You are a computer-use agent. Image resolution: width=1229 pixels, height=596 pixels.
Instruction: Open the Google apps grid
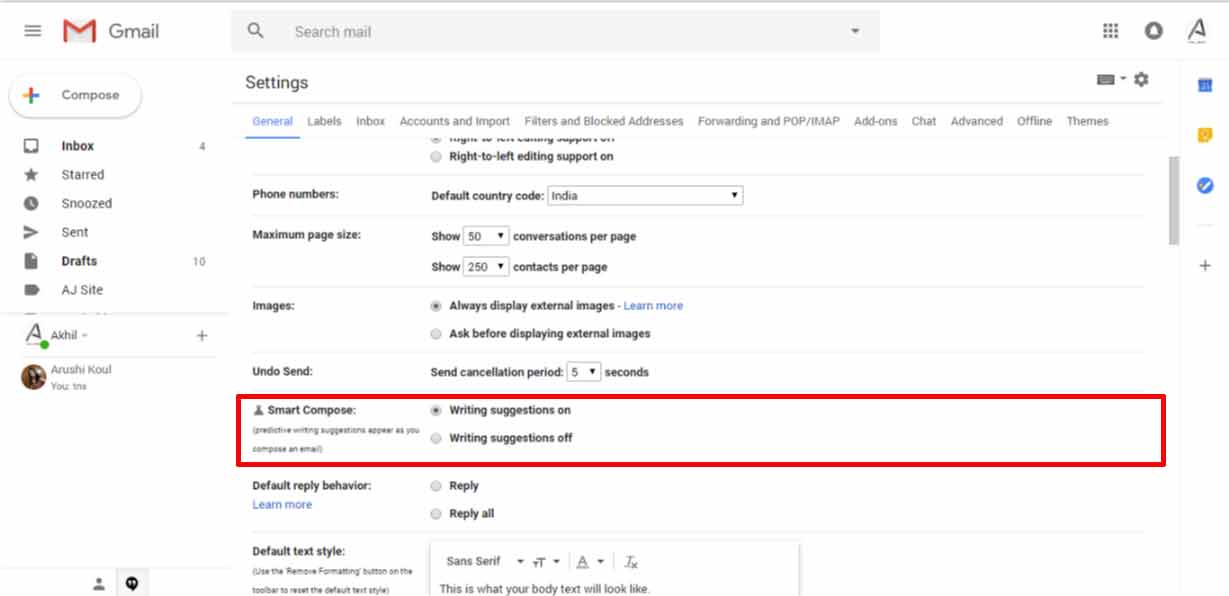pyautogui.click(x=1110, y=31)
